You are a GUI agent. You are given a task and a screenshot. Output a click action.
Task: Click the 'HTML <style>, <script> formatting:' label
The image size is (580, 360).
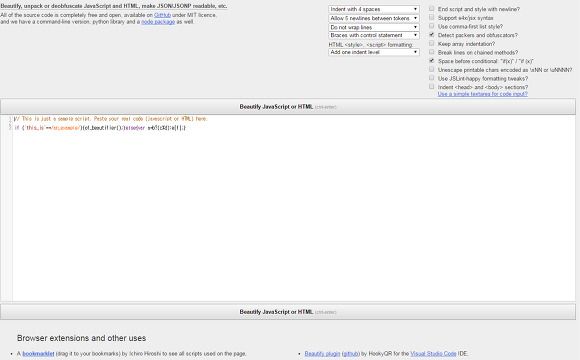coord(371,45)
